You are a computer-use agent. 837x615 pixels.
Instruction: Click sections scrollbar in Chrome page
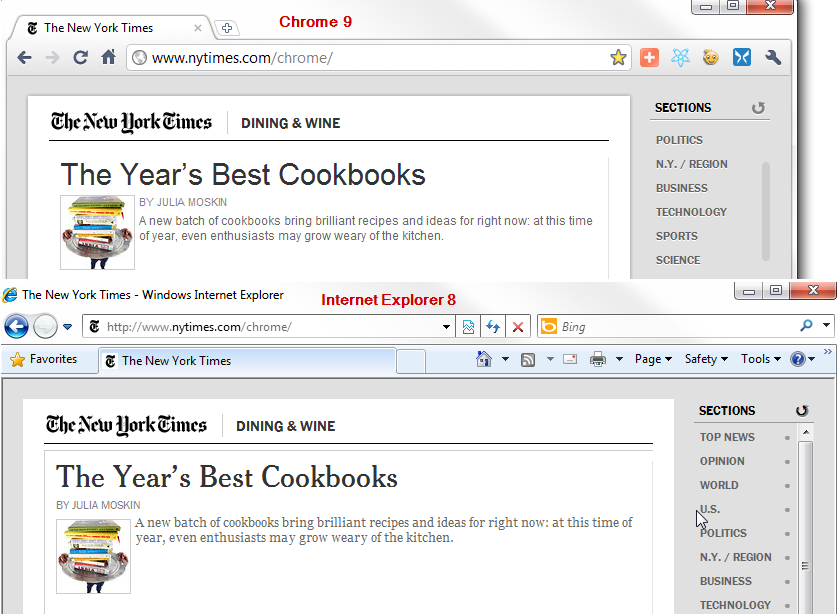[x=766, y=211]
